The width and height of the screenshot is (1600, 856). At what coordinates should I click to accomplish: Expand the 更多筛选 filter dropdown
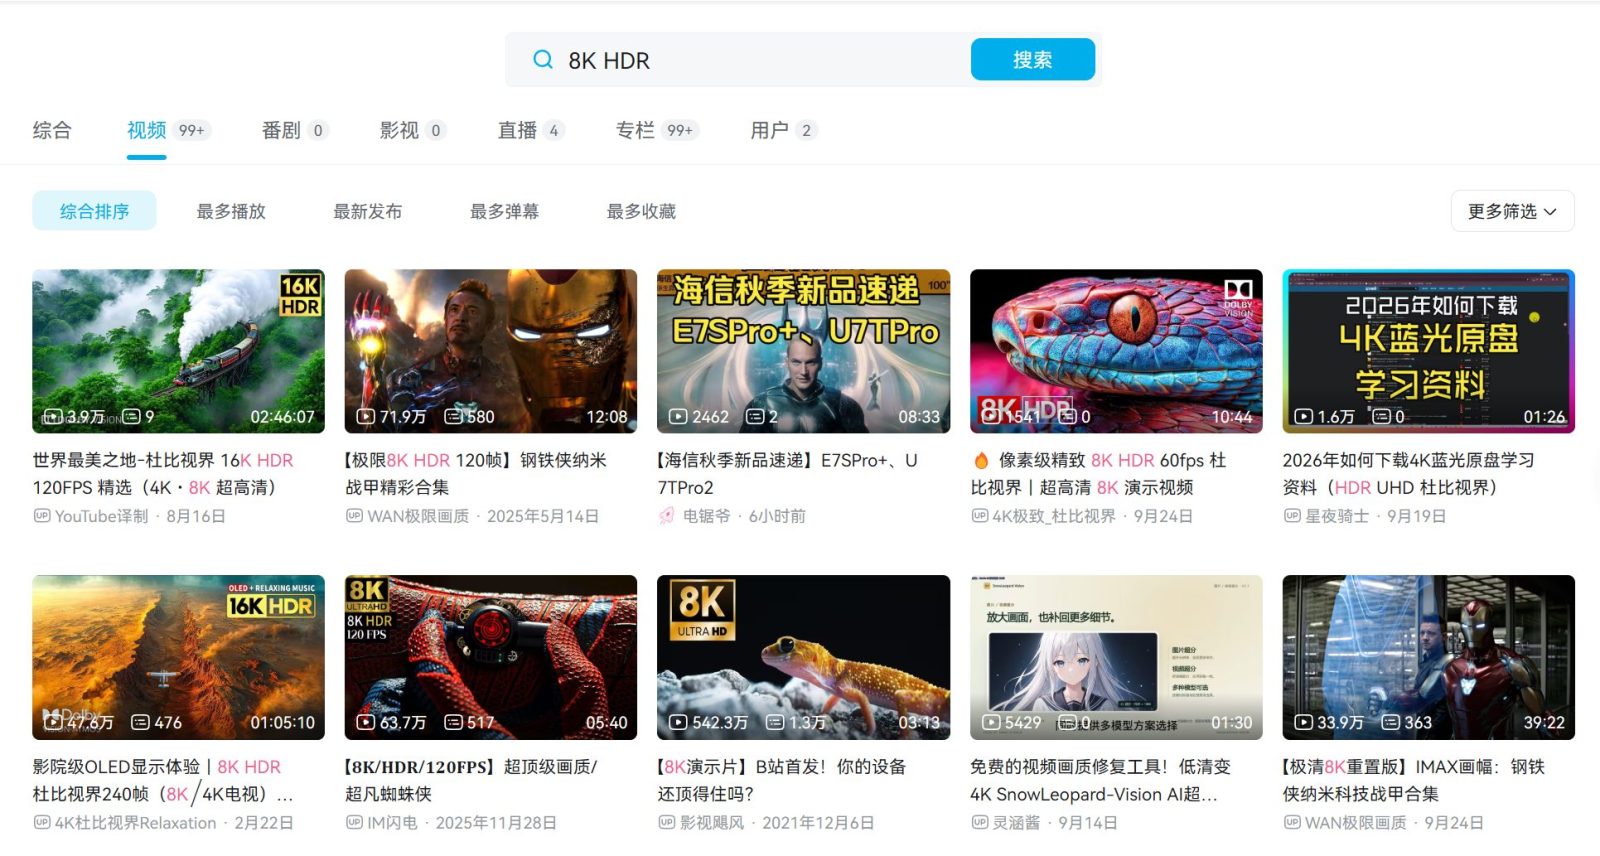(1512, 211)
